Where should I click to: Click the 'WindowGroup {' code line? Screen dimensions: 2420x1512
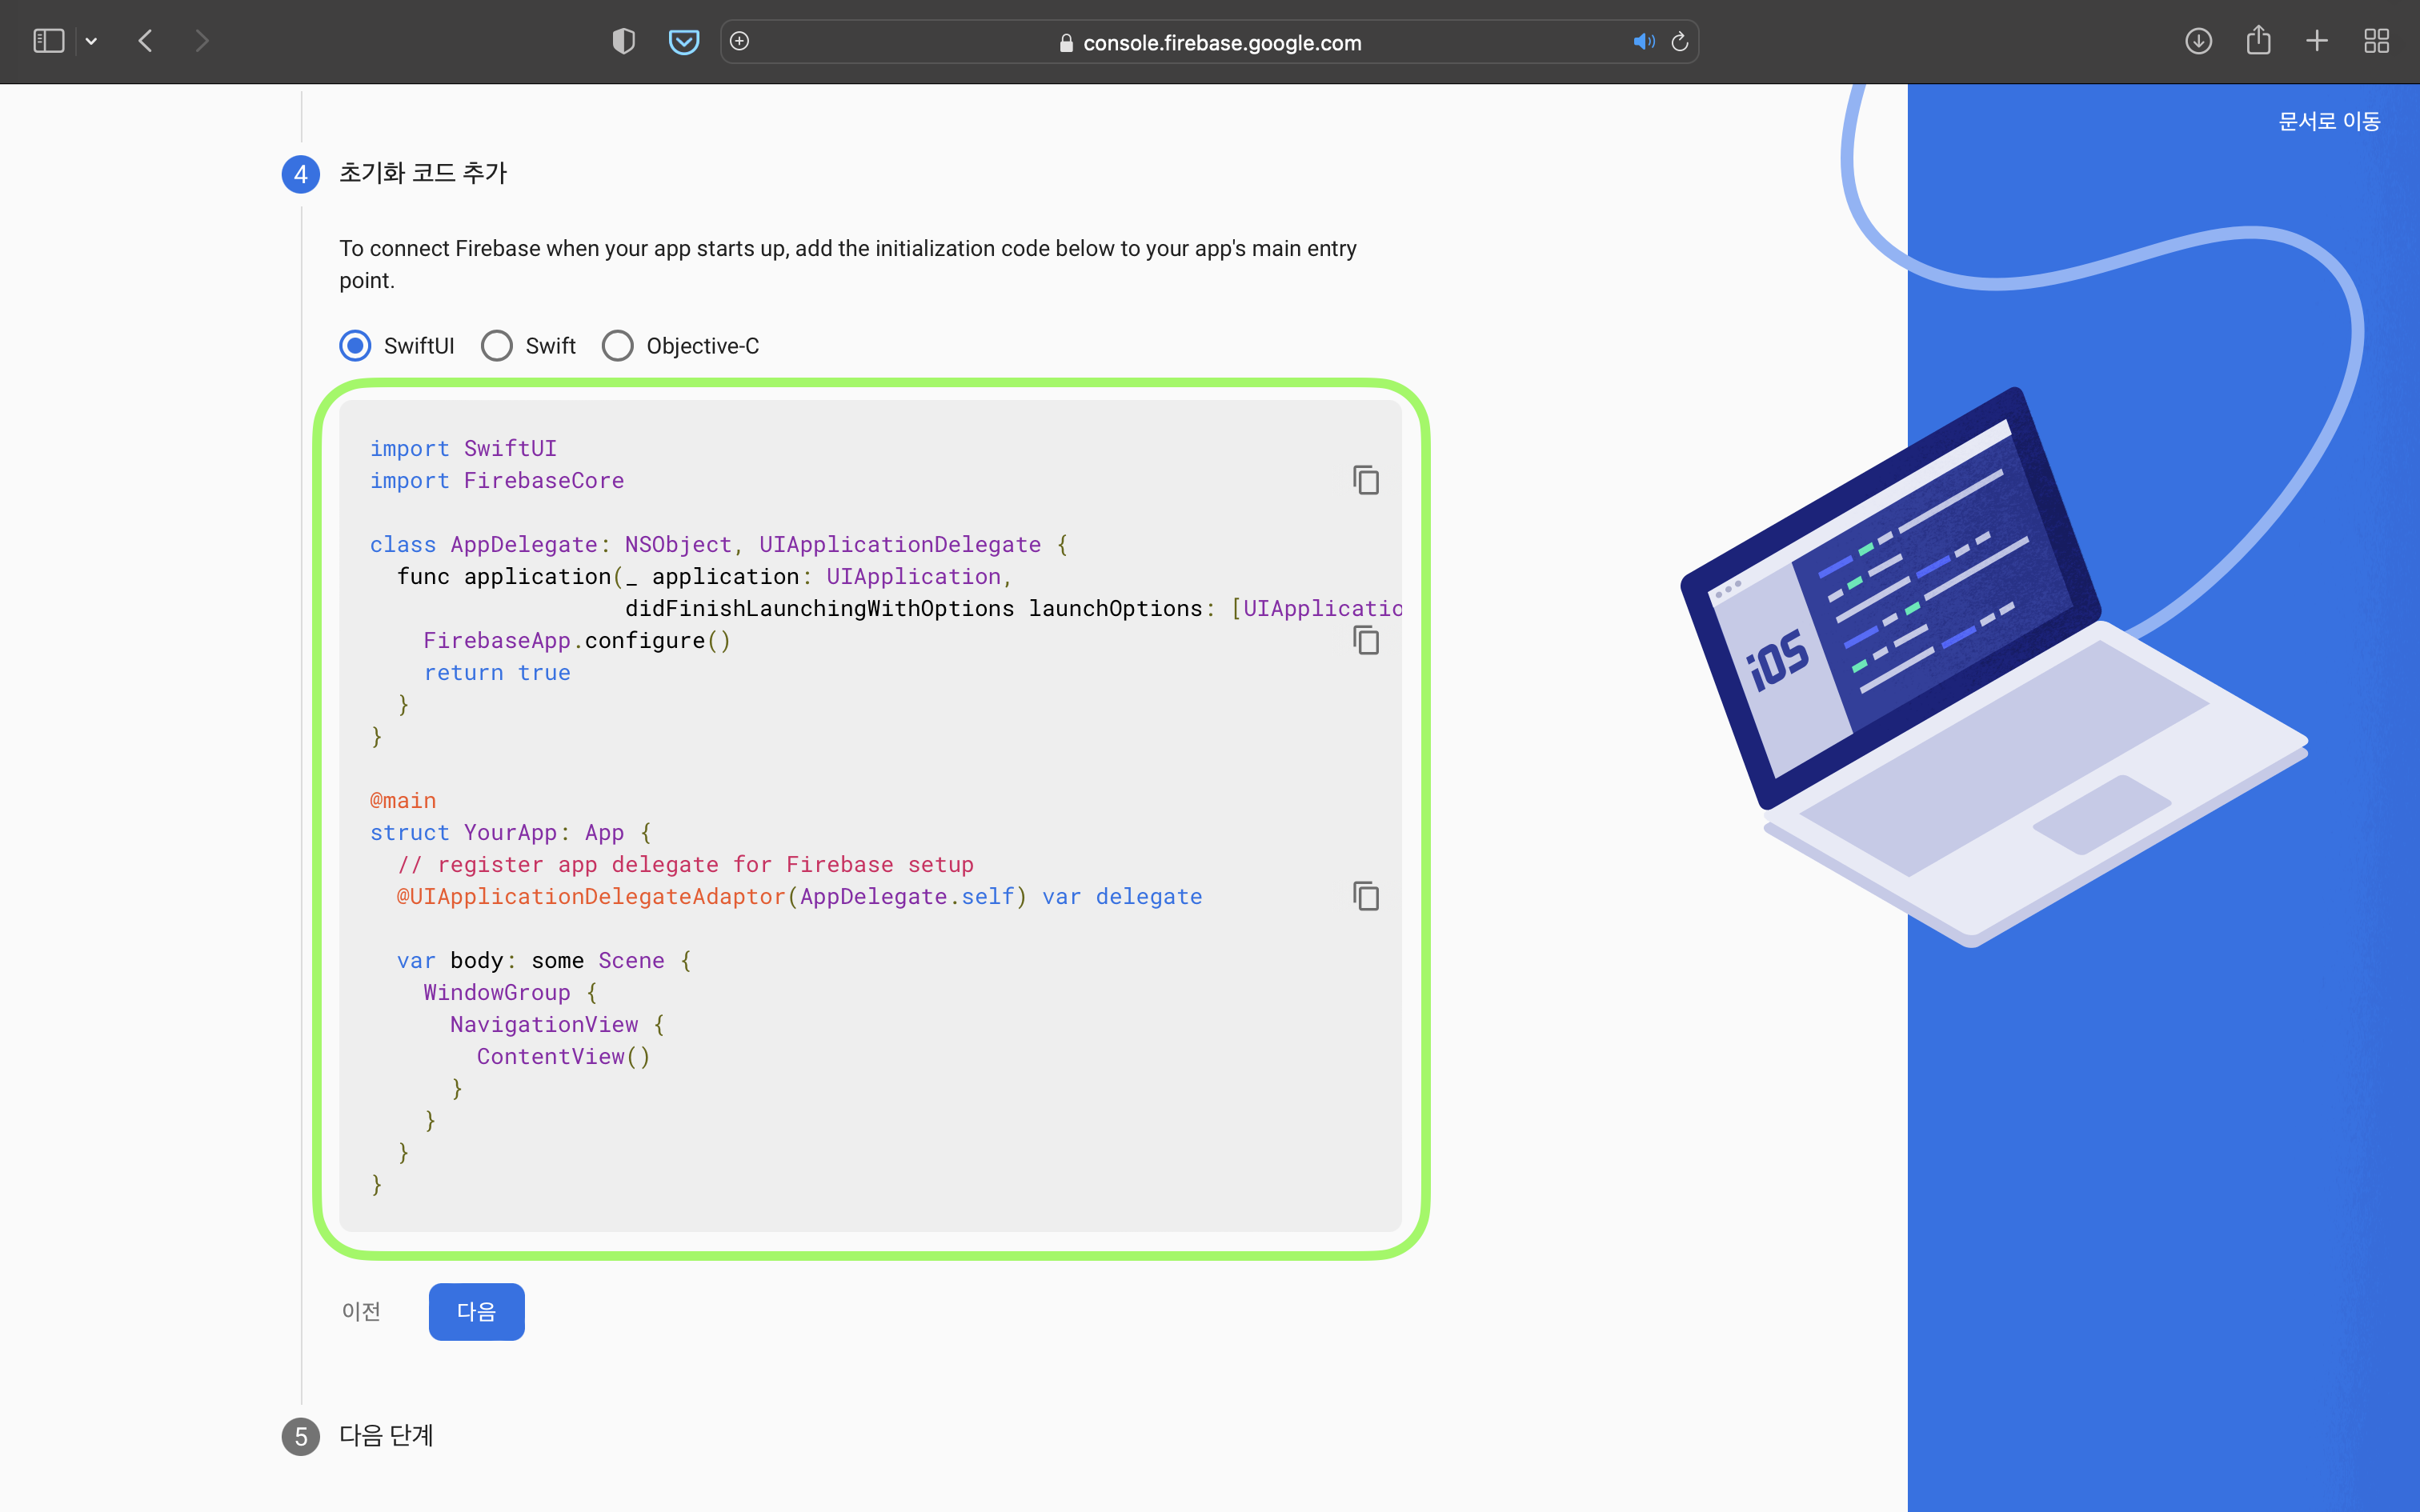tap(510, 992)
